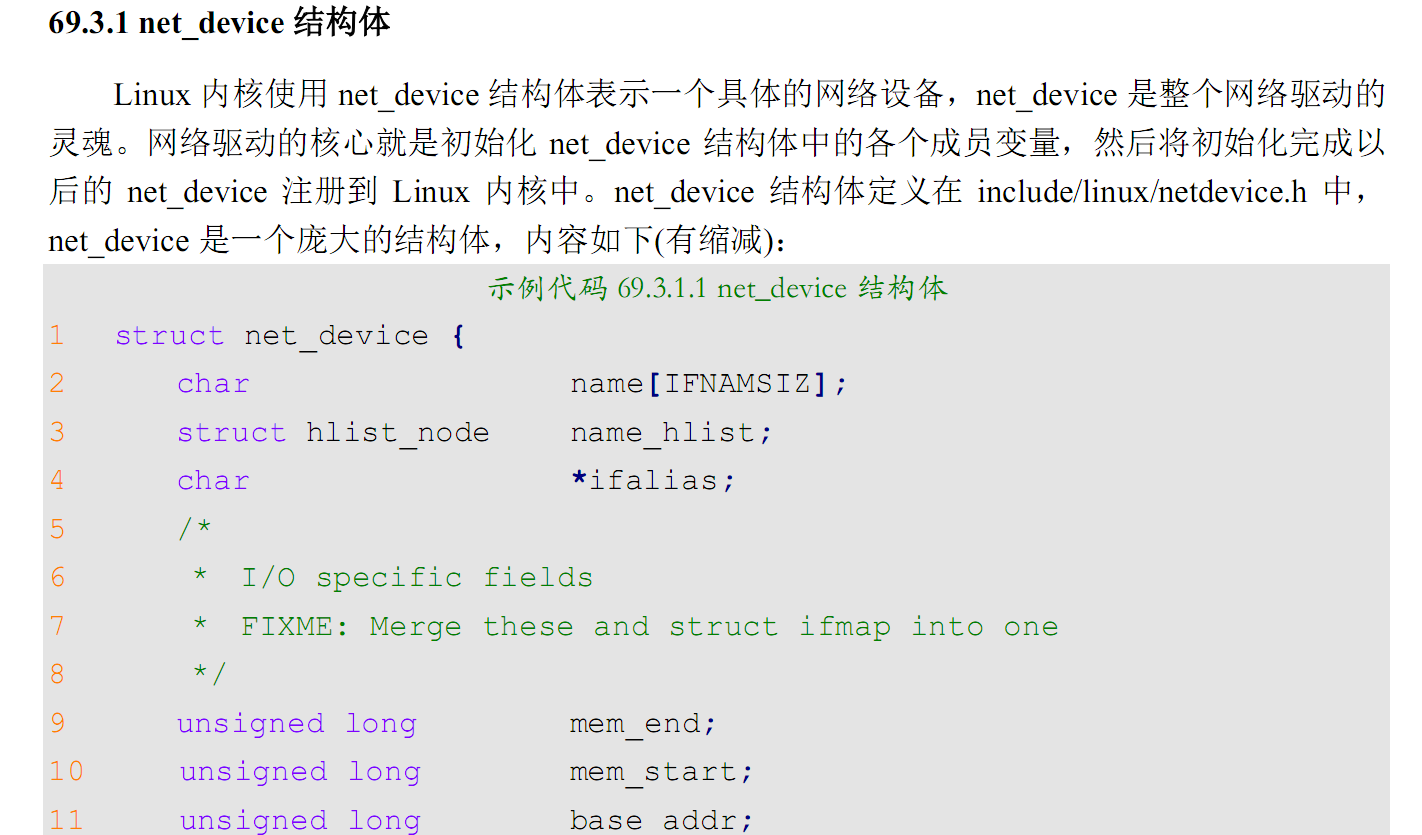This screenshot has width=1422, height=835.
Task: Click the "I/O specific fields" comment
Action: pyautogui.click(x=416, y=578)
